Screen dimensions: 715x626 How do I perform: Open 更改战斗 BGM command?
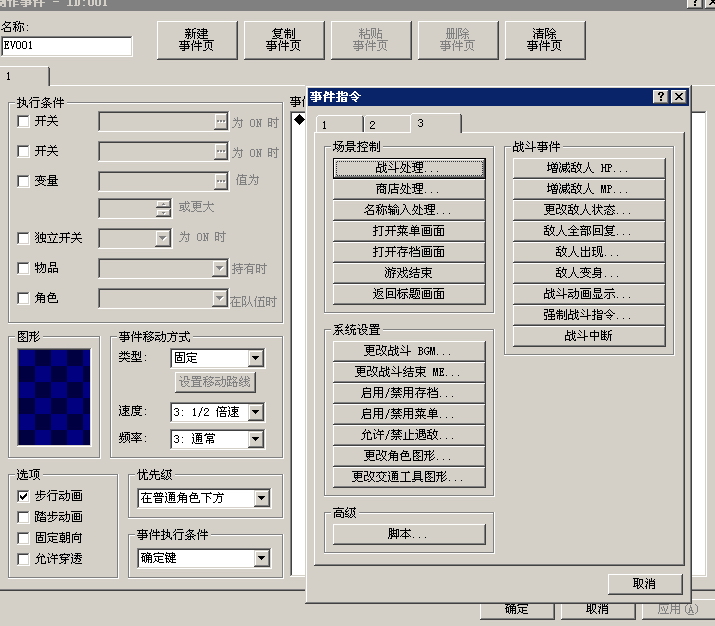pyautogui.click(x=409, y=351)
